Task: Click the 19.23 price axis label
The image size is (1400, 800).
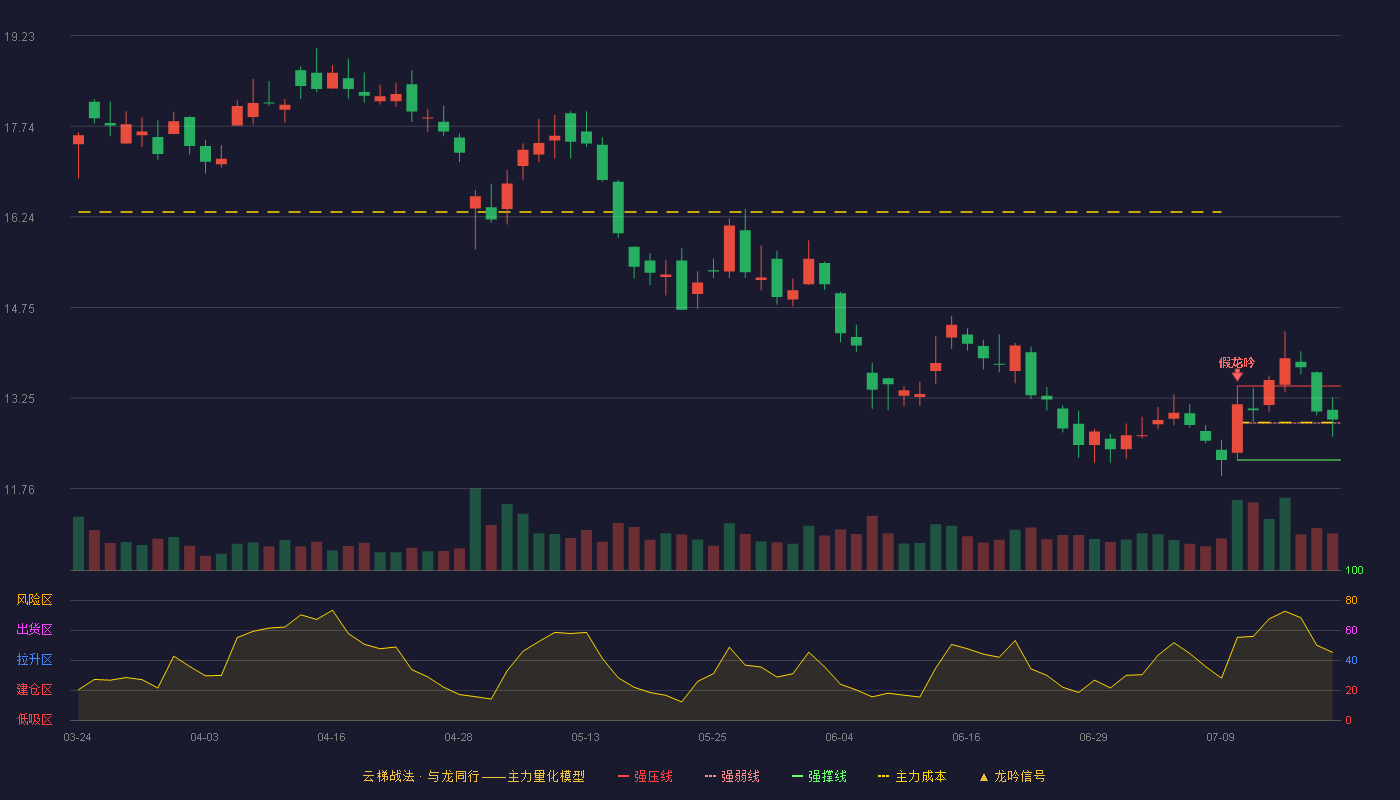Action: [x=19, y=36]
